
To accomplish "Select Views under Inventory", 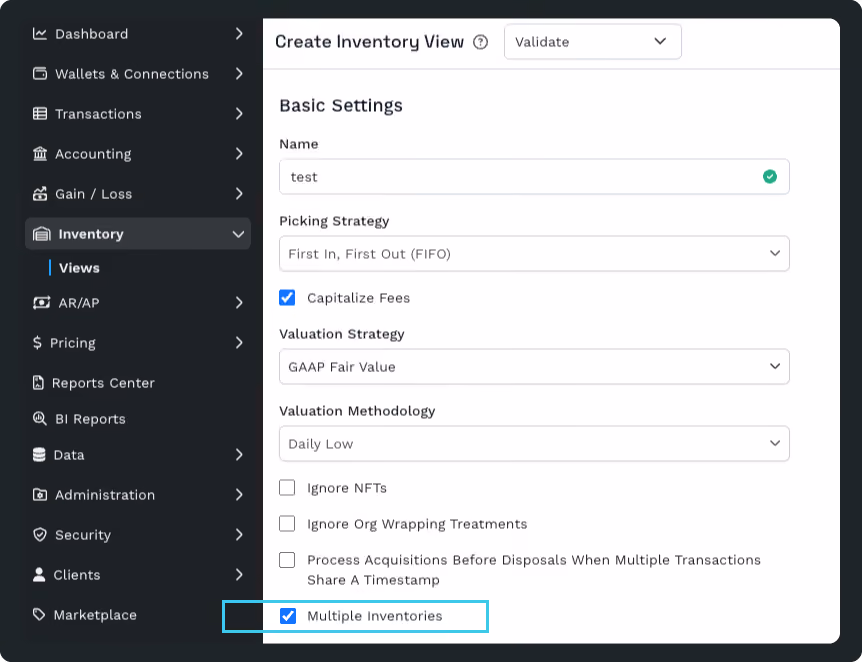I will point(79,268).
